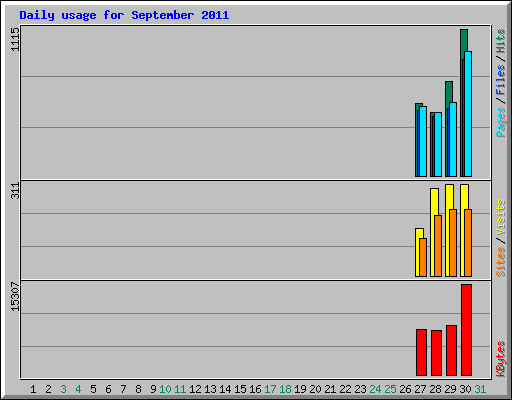Click the Sites legend label
The image size is (512, 400).
pyautogui.click(x=501, y=262)
